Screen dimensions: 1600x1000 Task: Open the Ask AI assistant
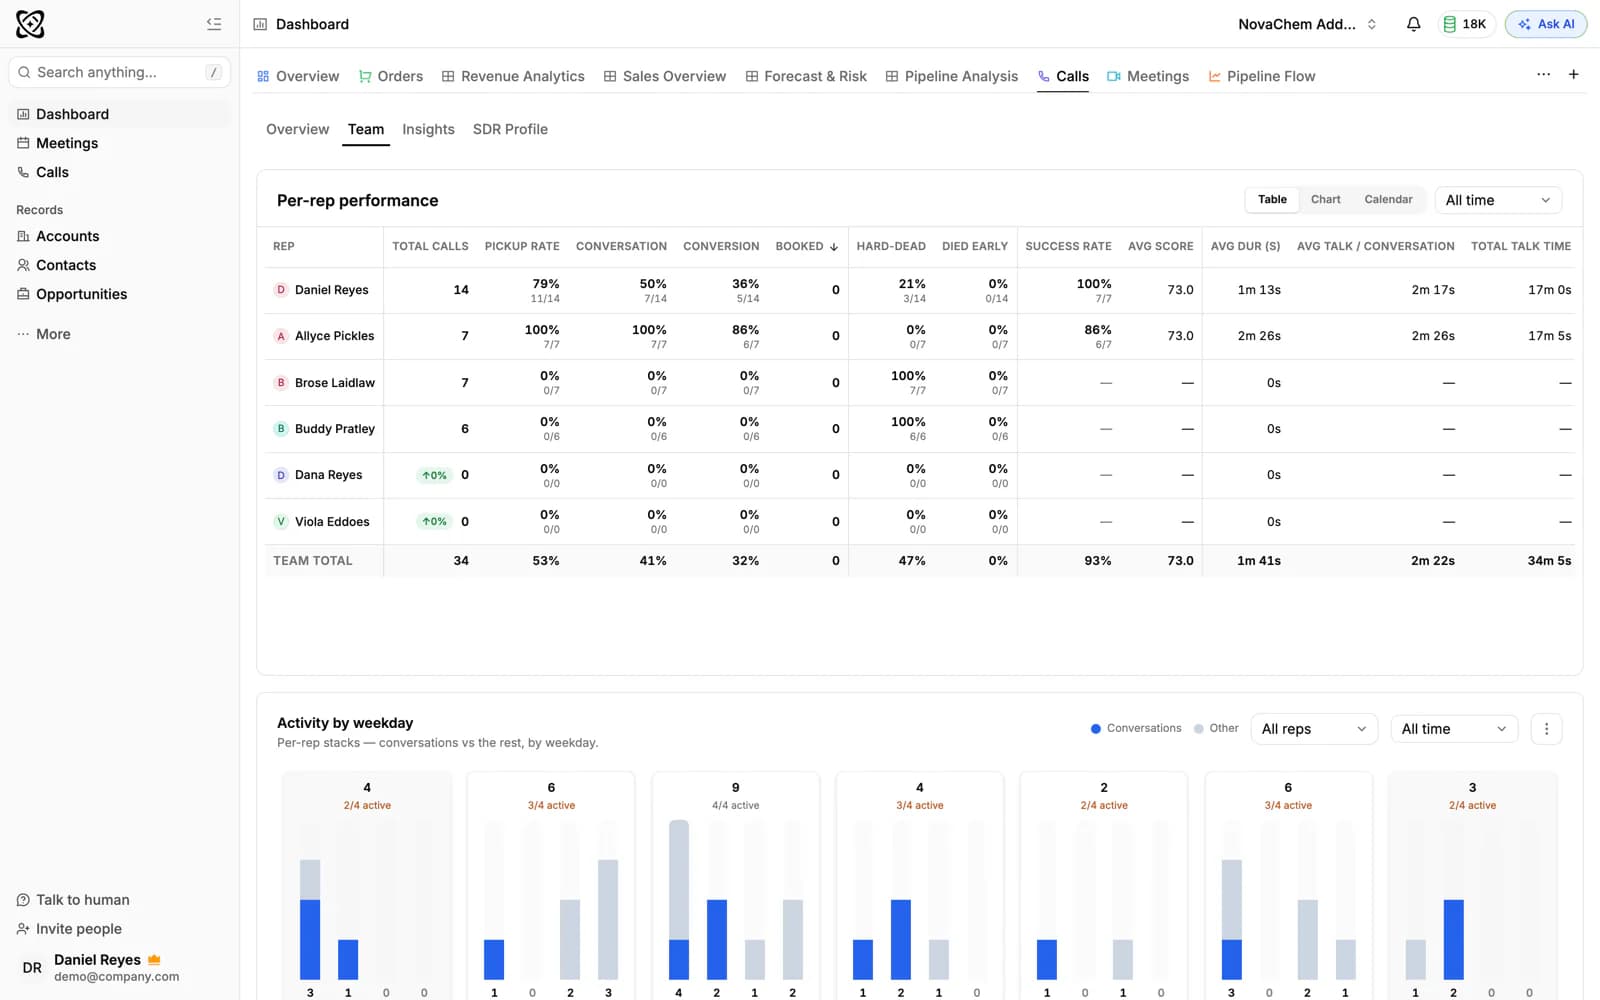pyautogui.click(x=1546, y=24)
